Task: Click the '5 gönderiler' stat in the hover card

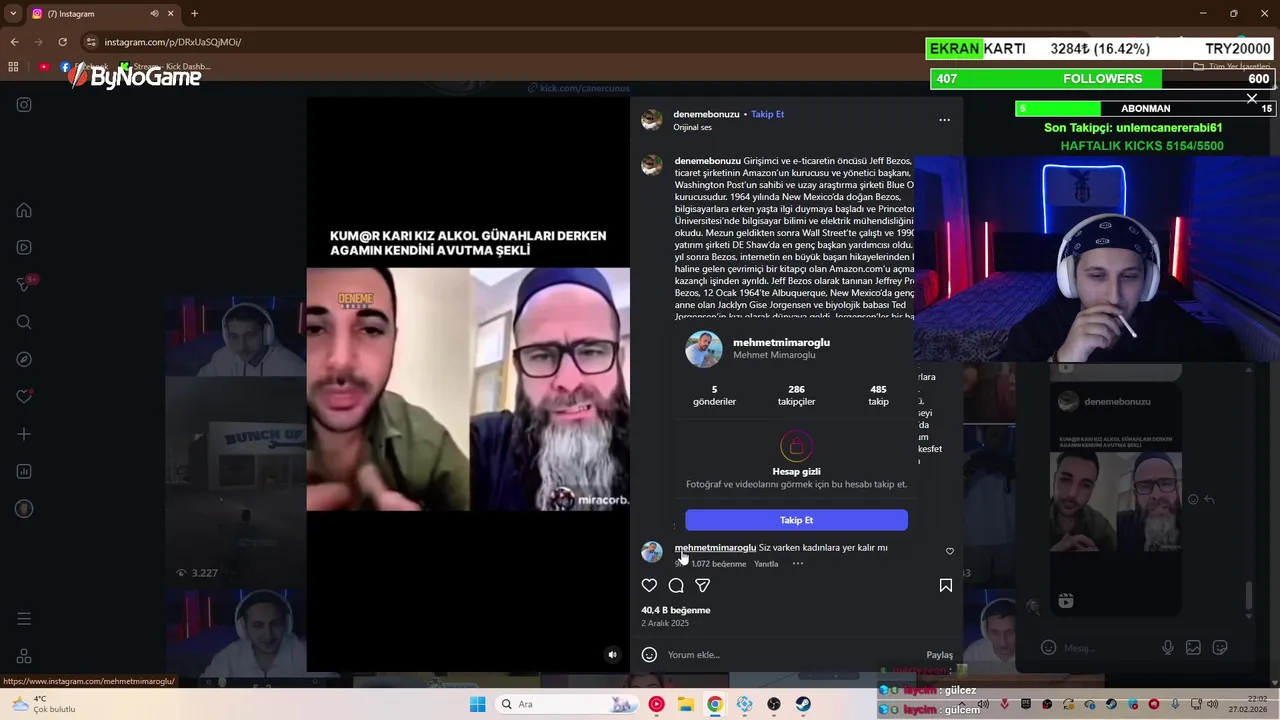Action: pos(714,395)
